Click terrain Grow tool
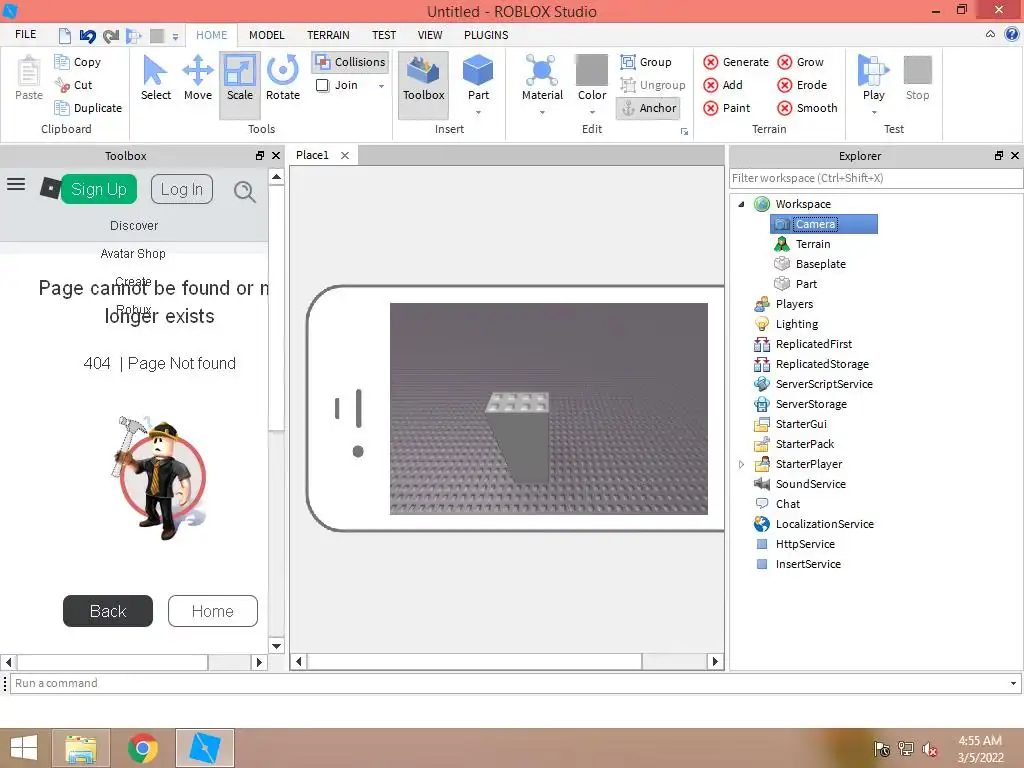Image resolution: width=1024 pixels, height=768 pixels. (801, 62)
